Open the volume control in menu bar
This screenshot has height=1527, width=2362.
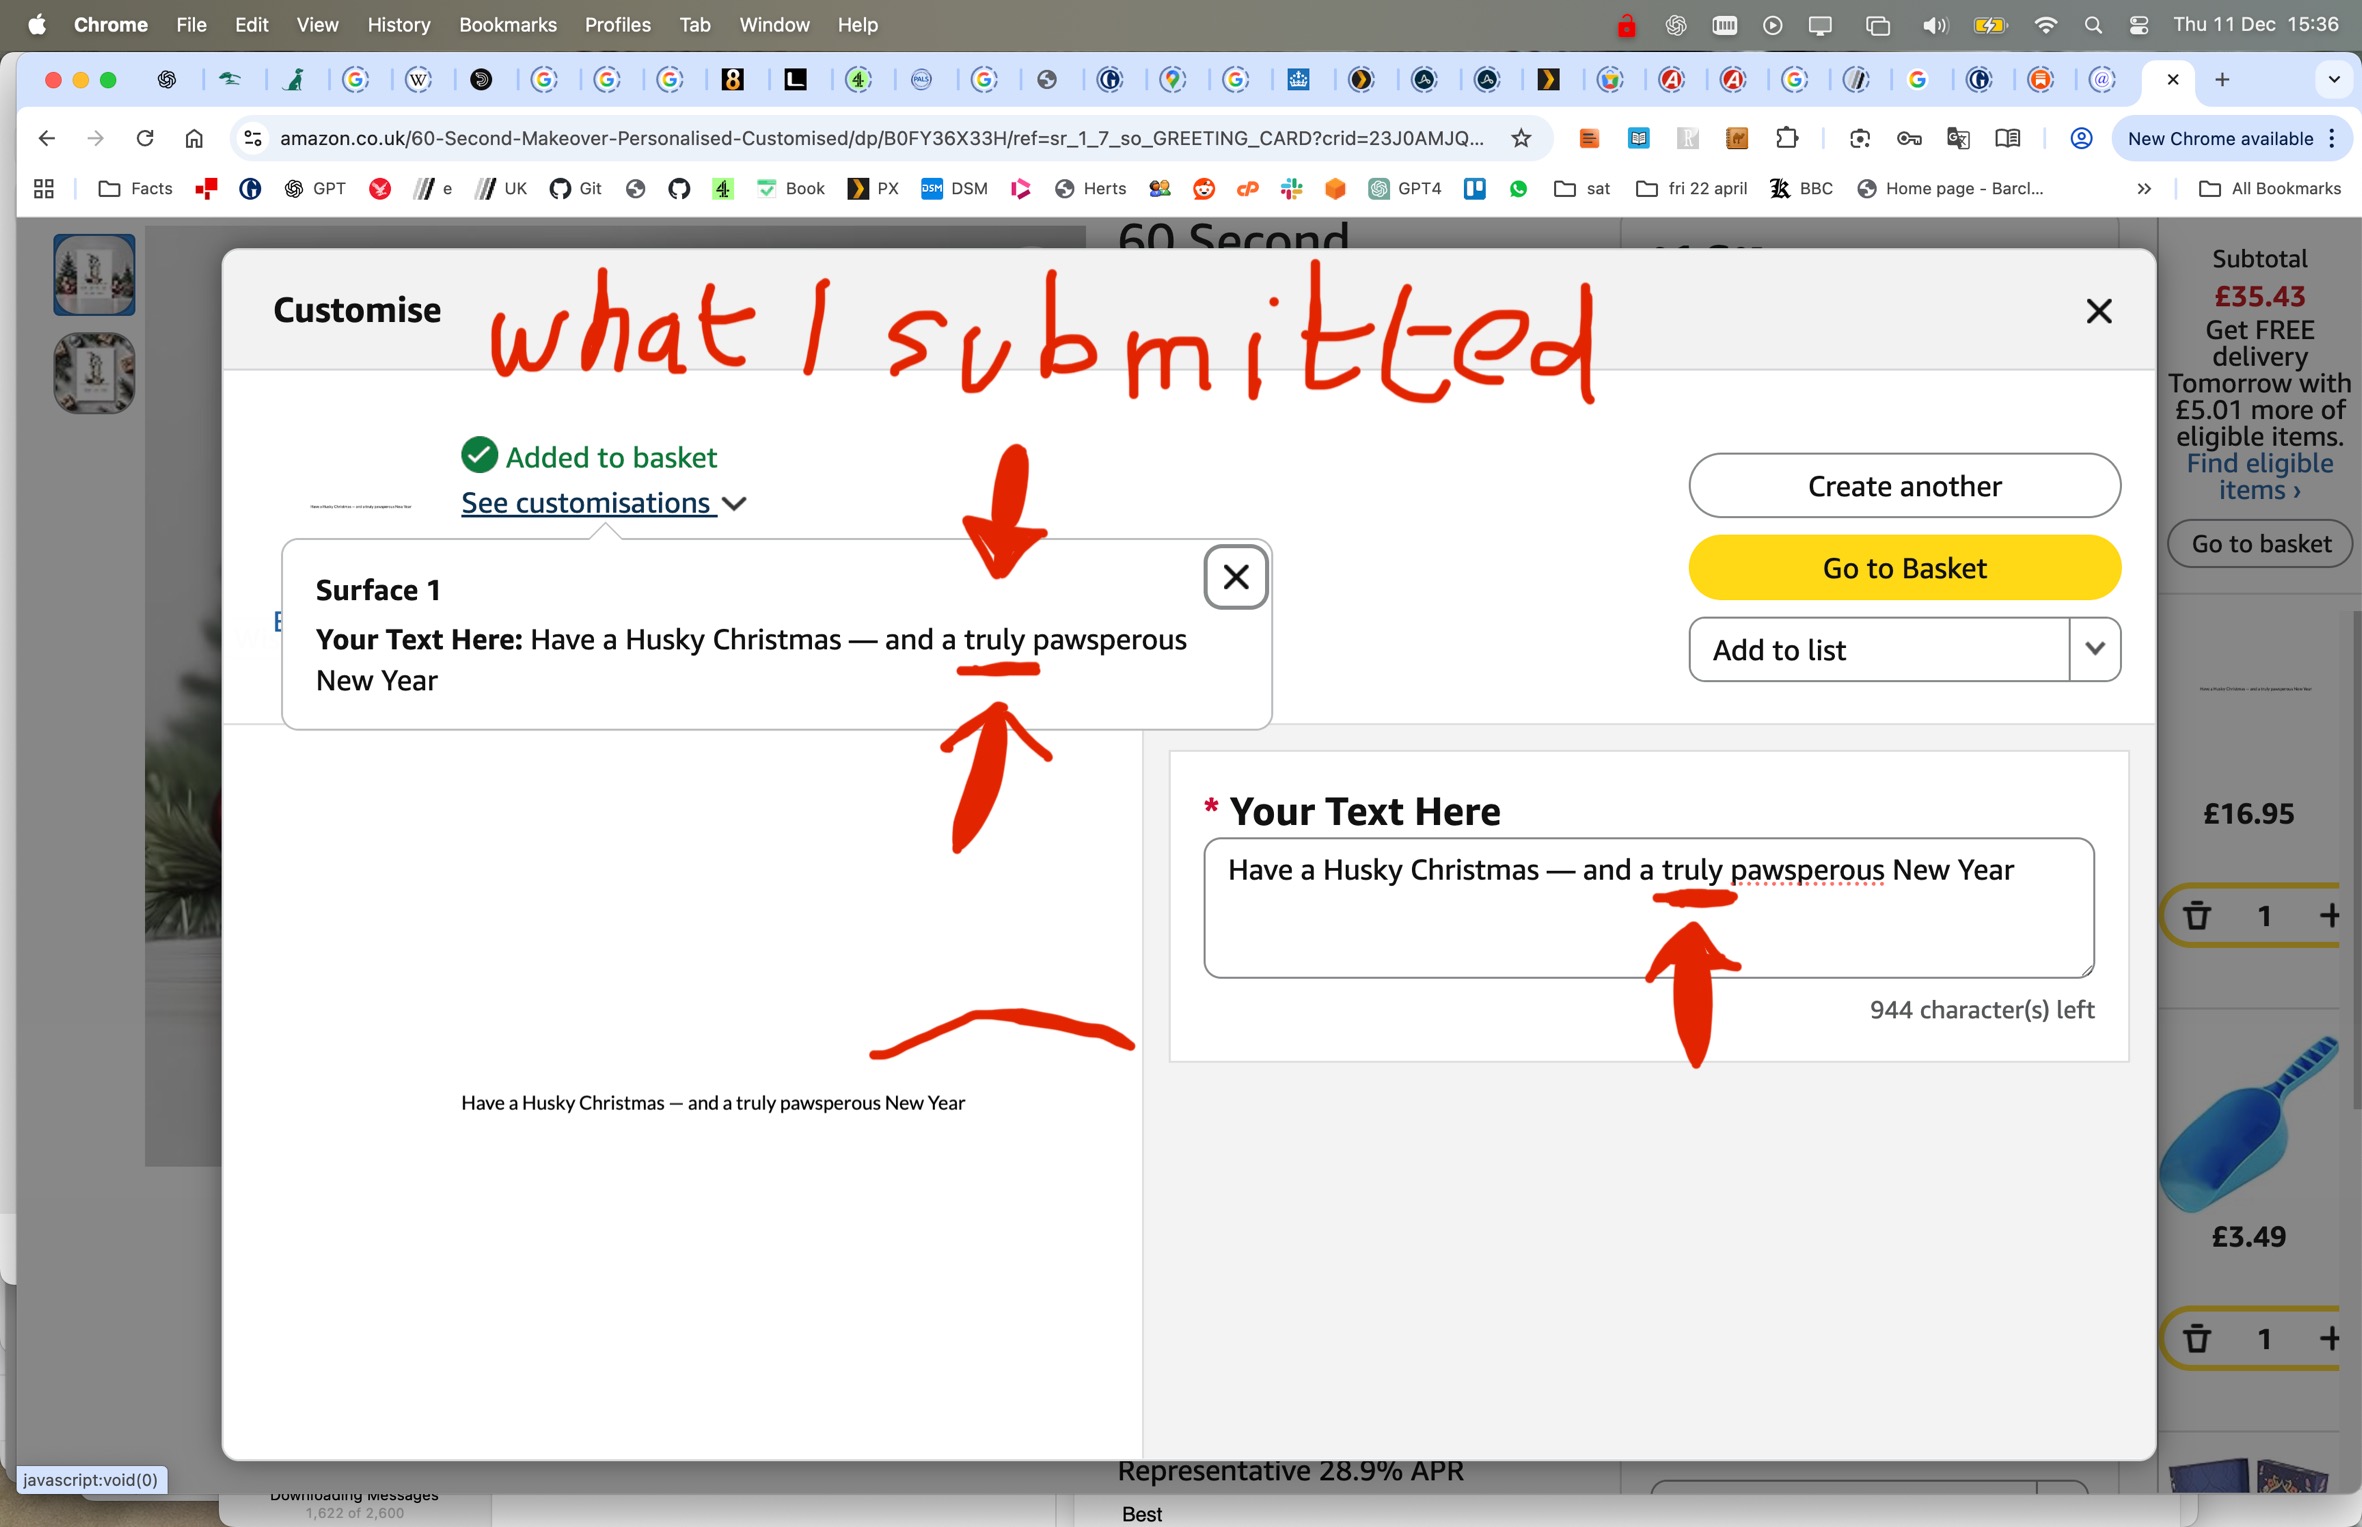point(1934,25)
